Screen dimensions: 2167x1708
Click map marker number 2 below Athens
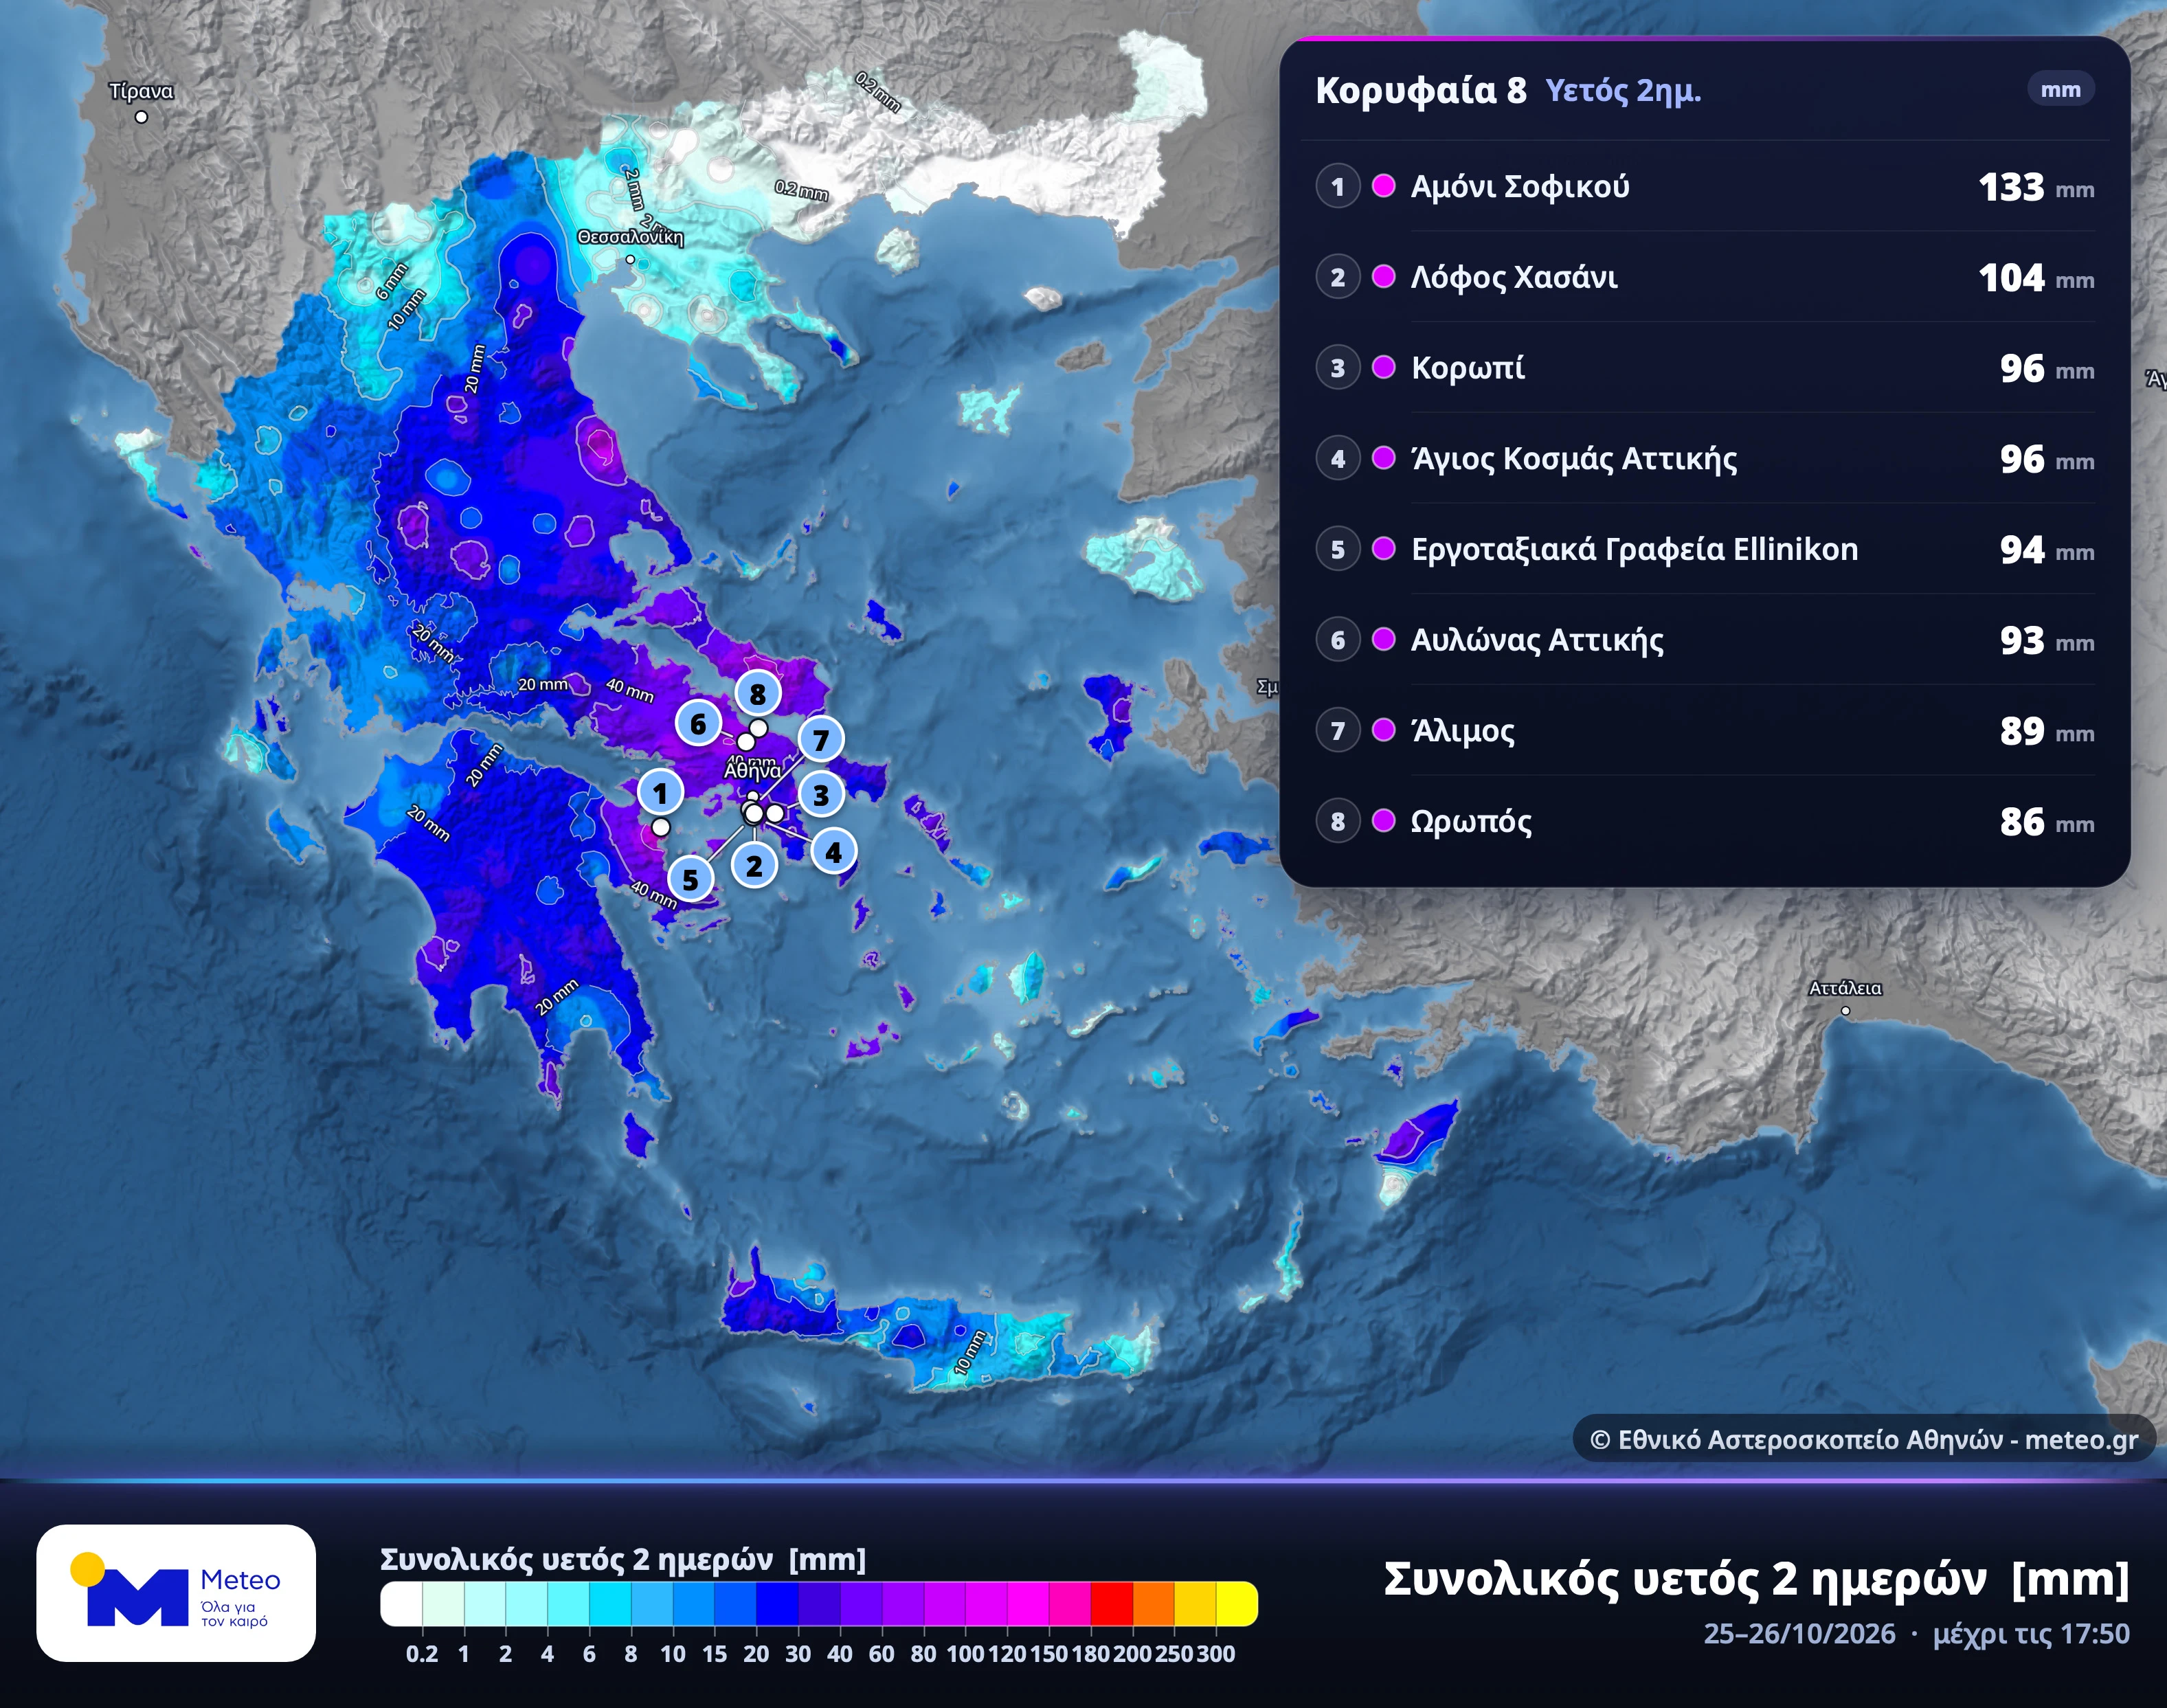pyautogui.click(x=755, y=866)
